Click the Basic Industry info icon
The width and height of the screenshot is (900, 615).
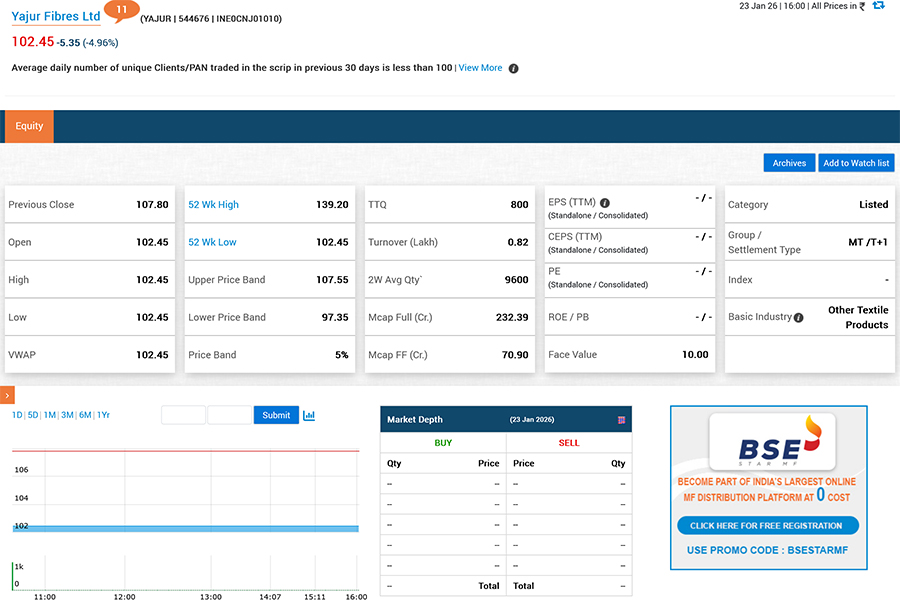(798, 317)
